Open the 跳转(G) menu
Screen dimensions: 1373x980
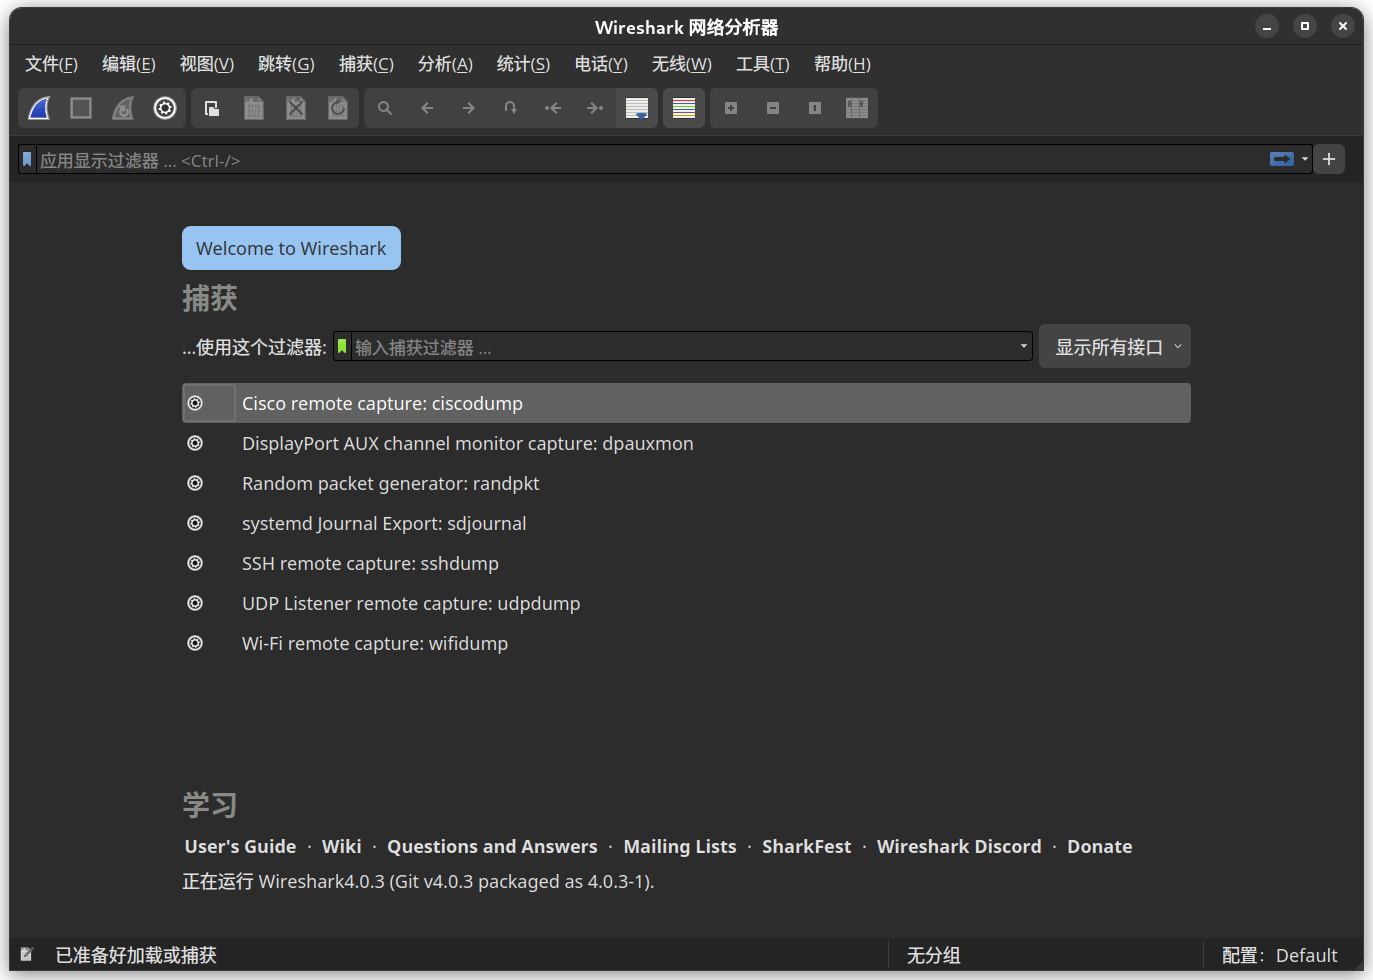coord(286,64)
